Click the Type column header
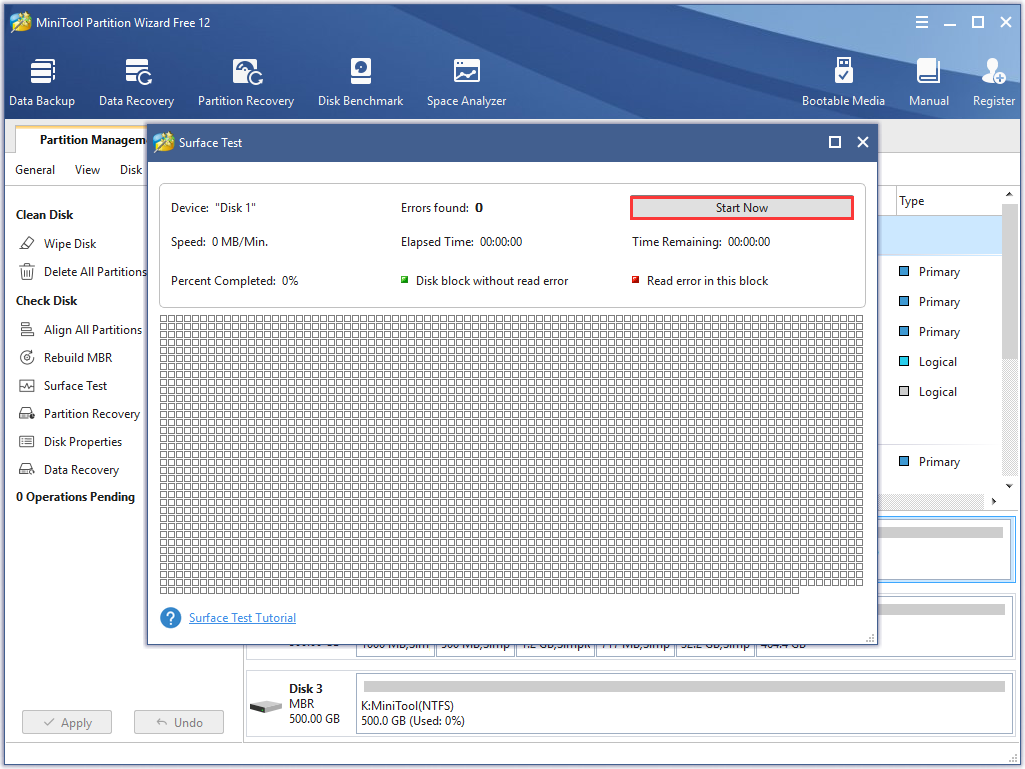 [x=912, y=201]
